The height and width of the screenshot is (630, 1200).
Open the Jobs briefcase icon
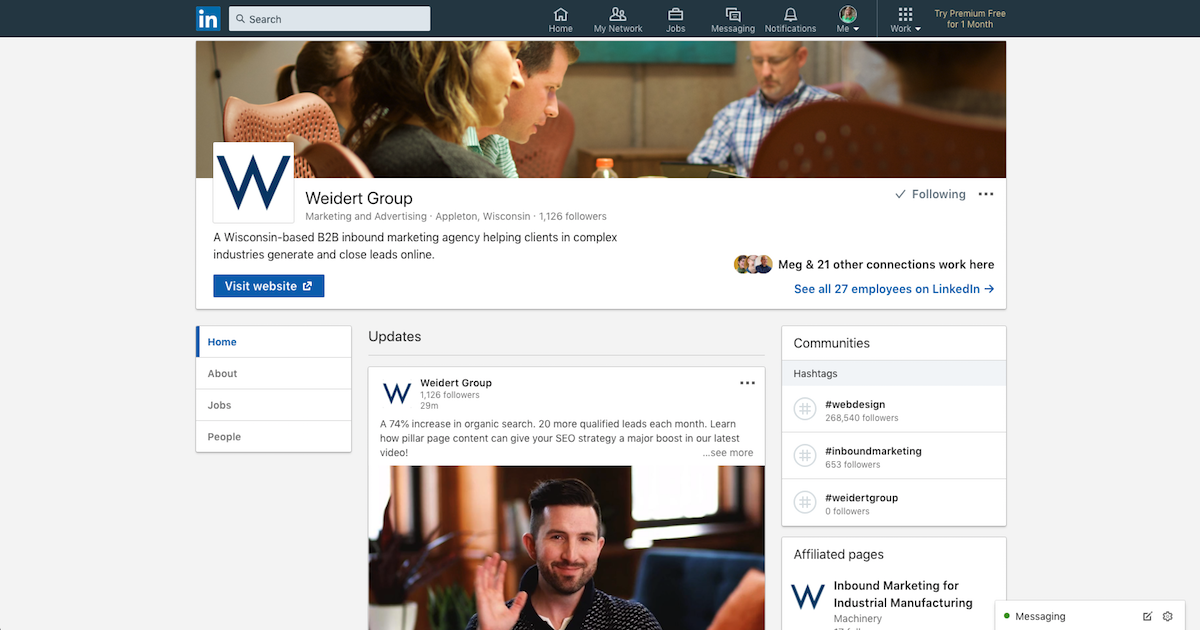point(676,19)
